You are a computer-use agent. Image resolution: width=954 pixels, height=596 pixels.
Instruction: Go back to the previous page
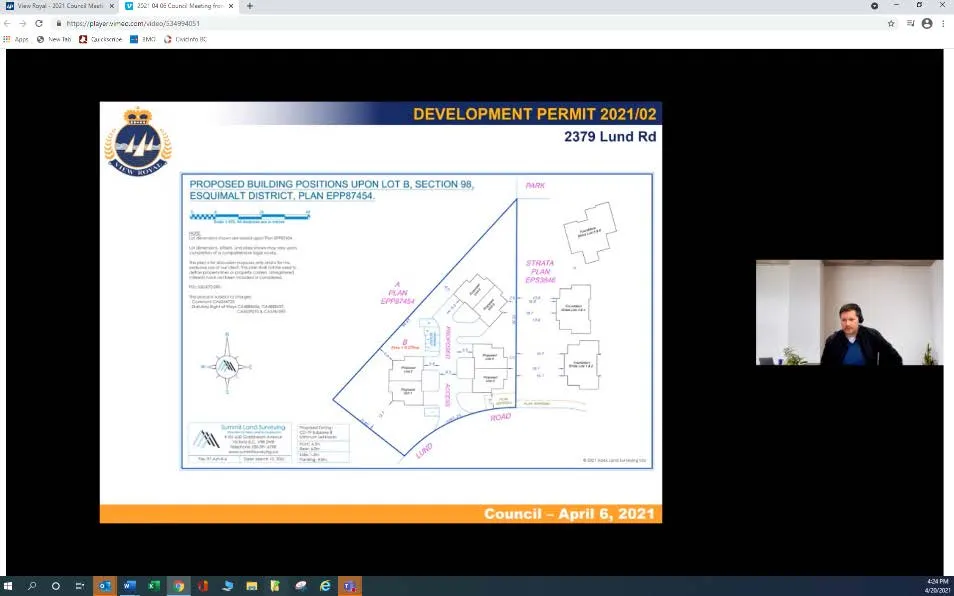tap(7, 23)
